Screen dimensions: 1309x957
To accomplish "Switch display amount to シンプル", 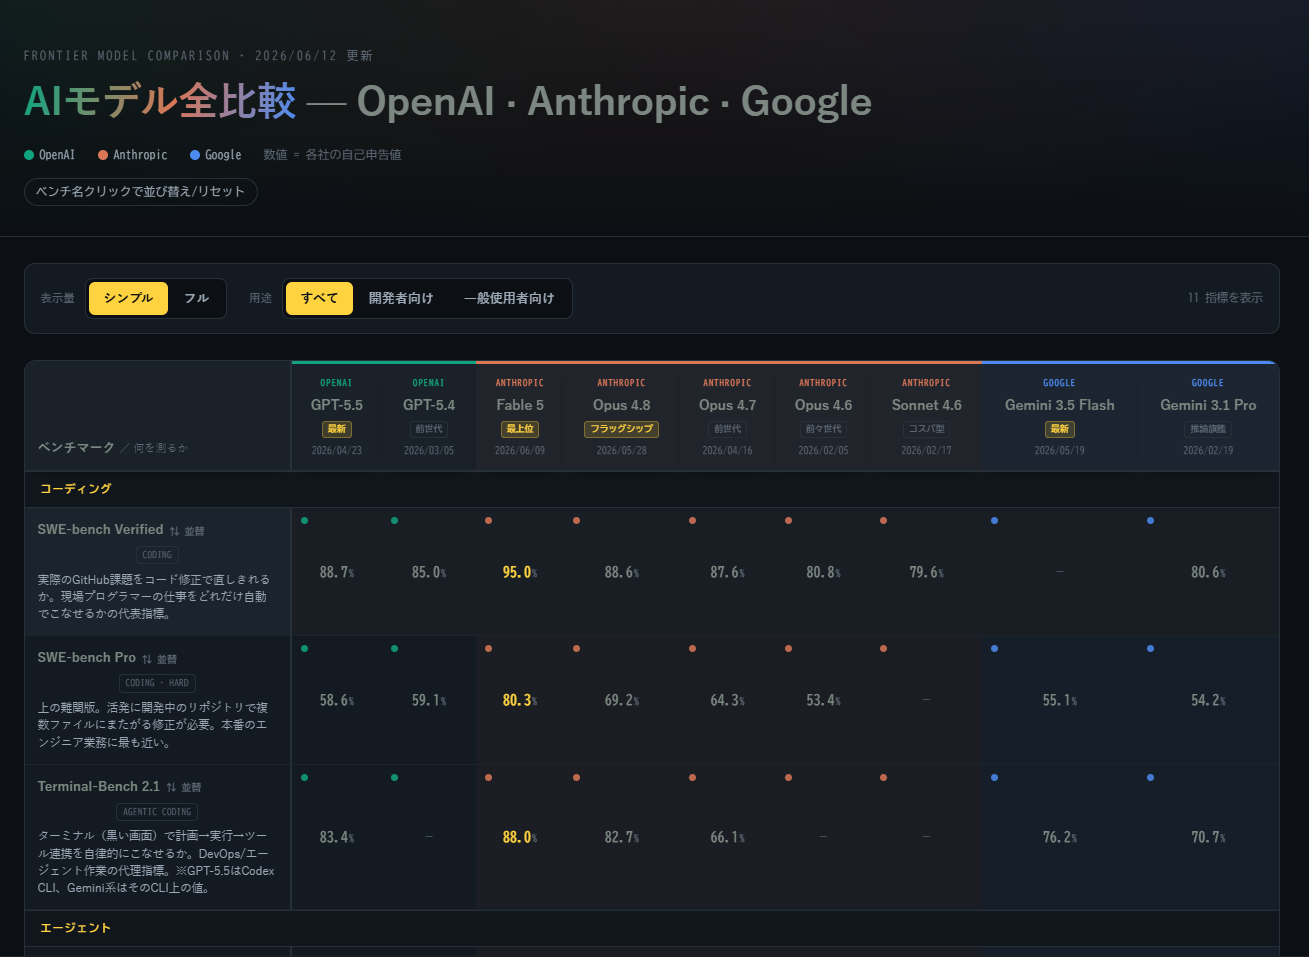I will pos(128,298).
